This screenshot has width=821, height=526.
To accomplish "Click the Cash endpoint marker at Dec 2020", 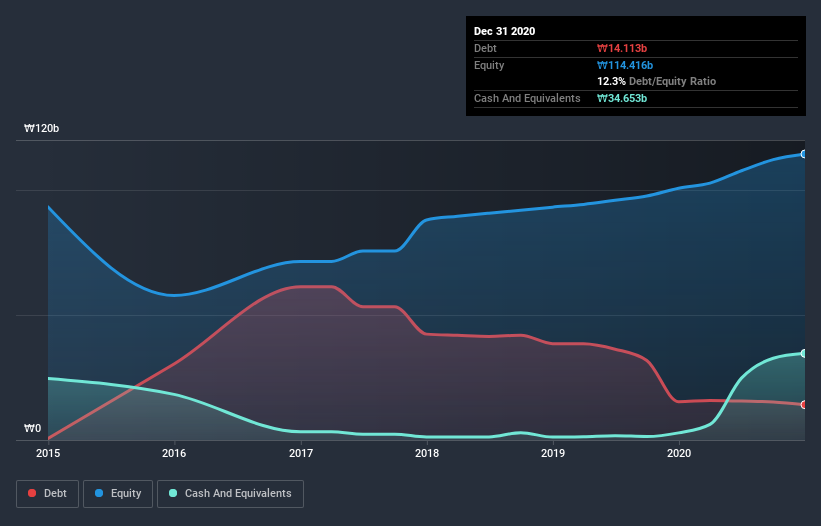I will click(804, 354).
